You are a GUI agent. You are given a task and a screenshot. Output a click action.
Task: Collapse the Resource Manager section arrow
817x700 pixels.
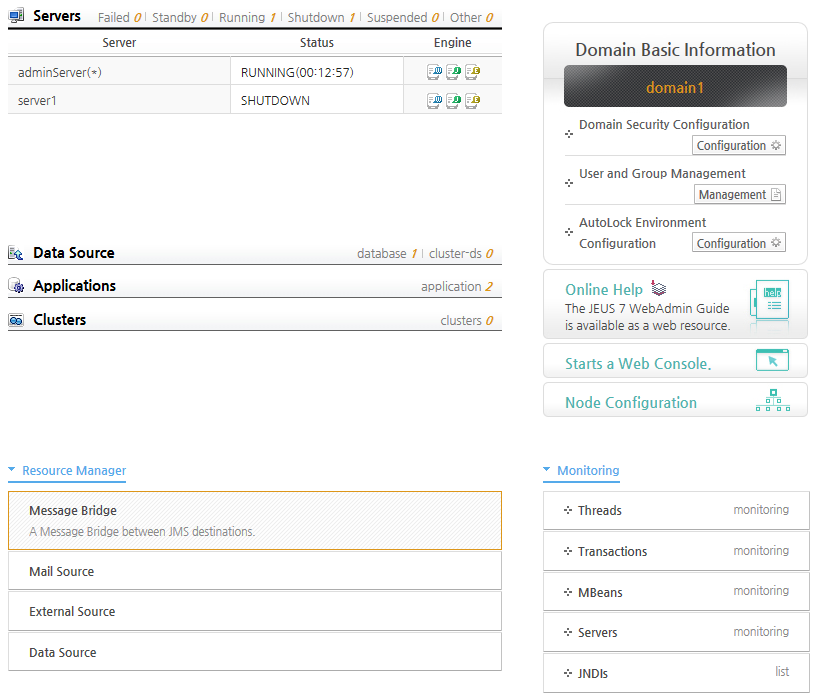point(12,469)
